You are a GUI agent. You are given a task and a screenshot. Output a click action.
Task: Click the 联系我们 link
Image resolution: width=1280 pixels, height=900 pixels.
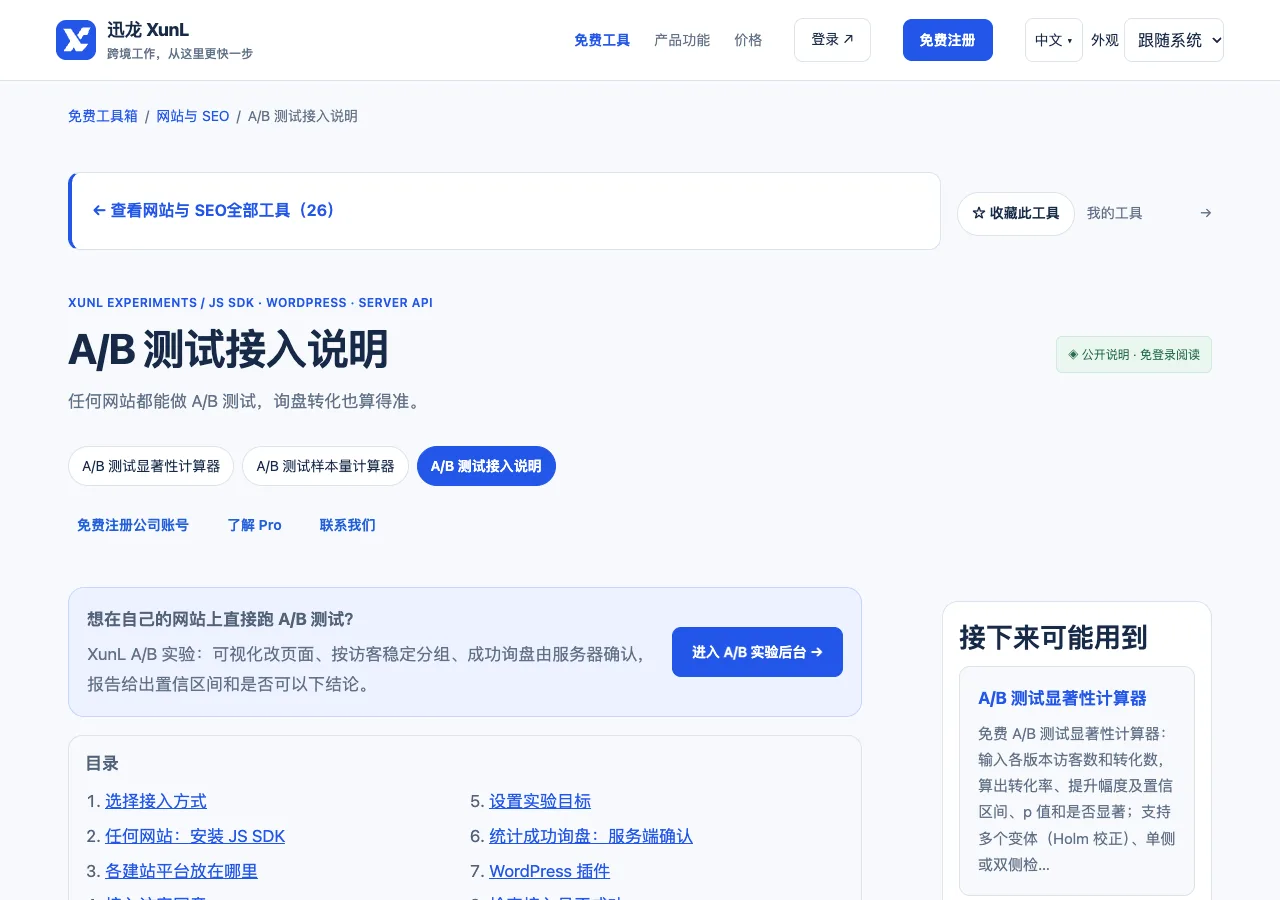pos(348,525)
